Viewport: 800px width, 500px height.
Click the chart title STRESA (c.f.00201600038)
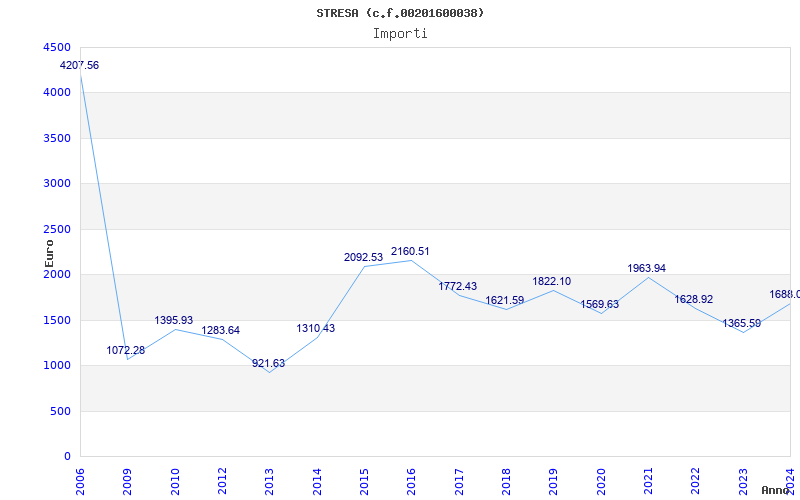400,13
